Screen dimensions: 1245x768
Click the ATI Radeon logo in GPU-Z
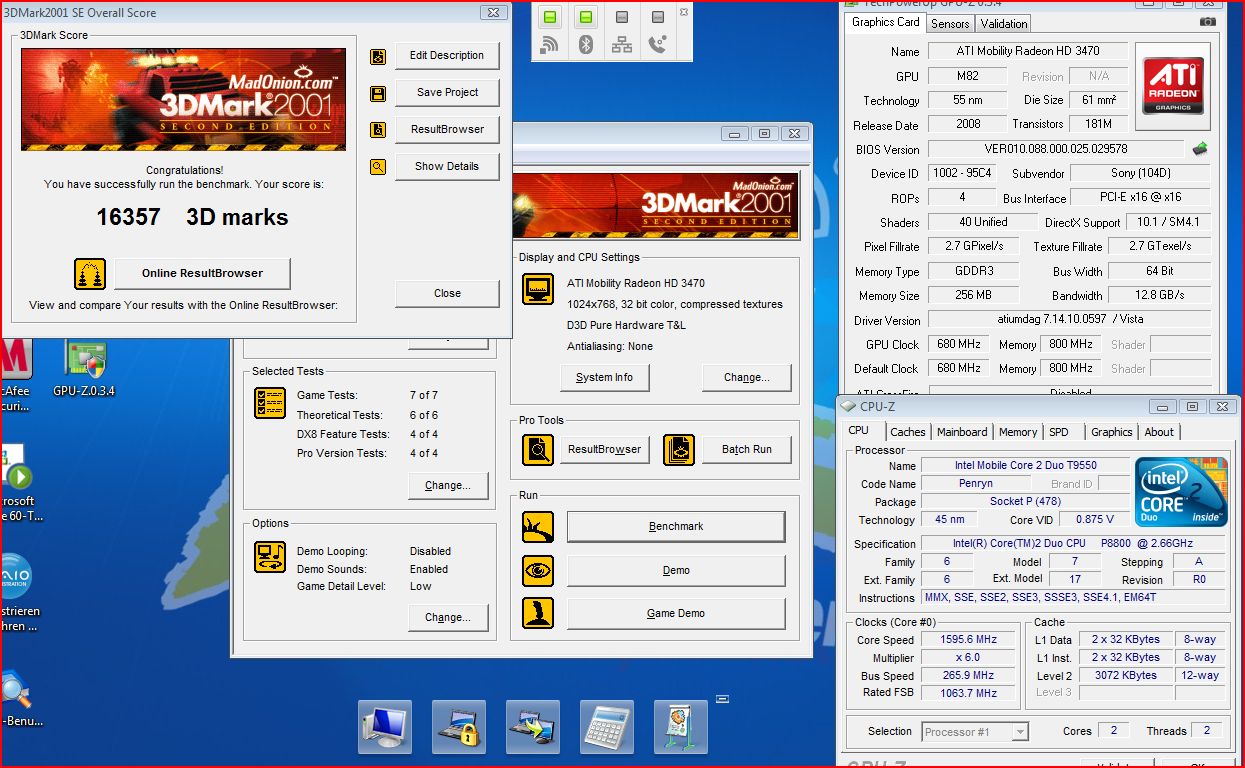1175,84
